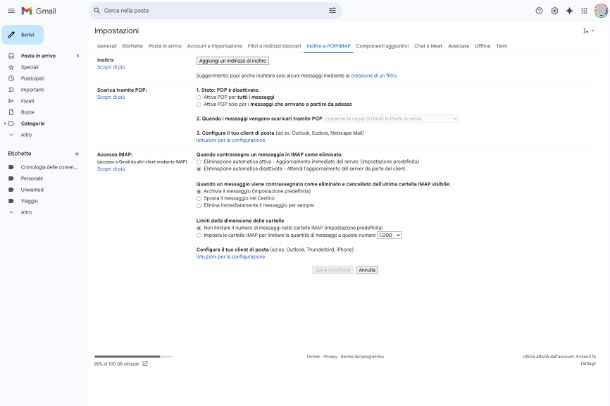Open Importanti folder
The image size is (610, 406).
(33, 90)
